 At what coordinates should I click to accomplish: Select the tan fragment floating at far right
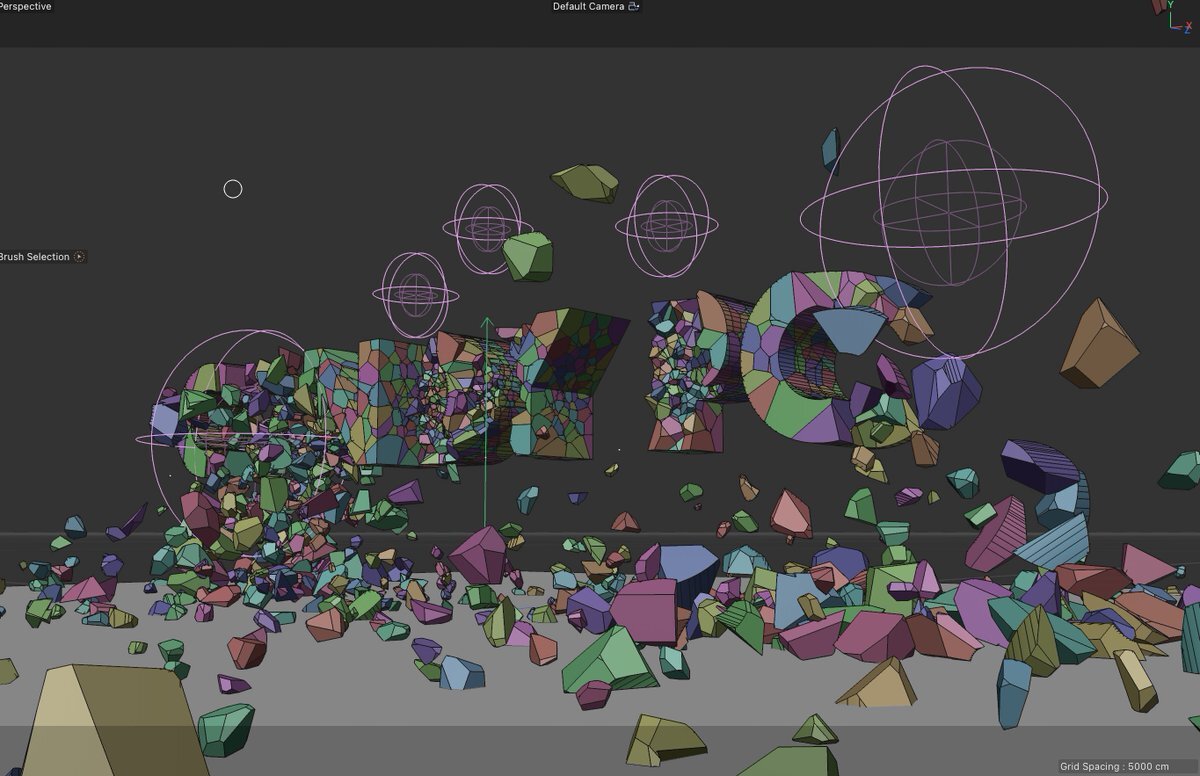(1098, 343)
